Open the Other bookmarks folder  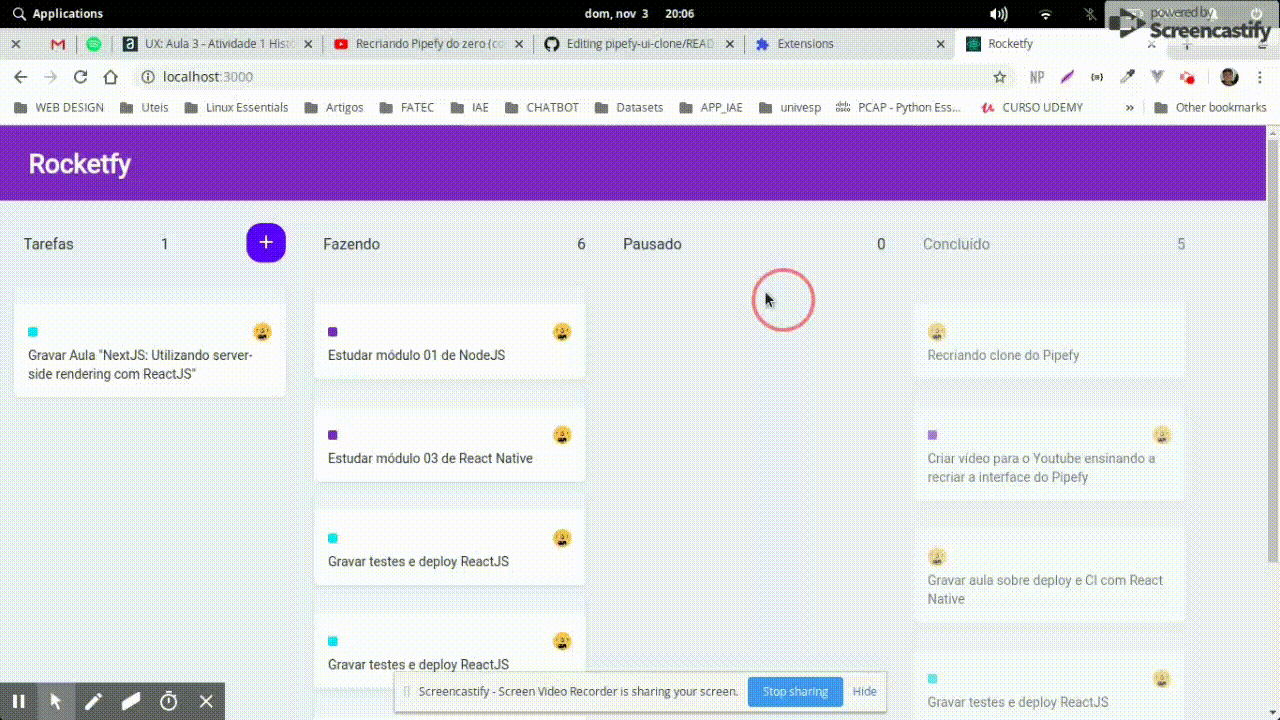click(x=1210, y=107)
